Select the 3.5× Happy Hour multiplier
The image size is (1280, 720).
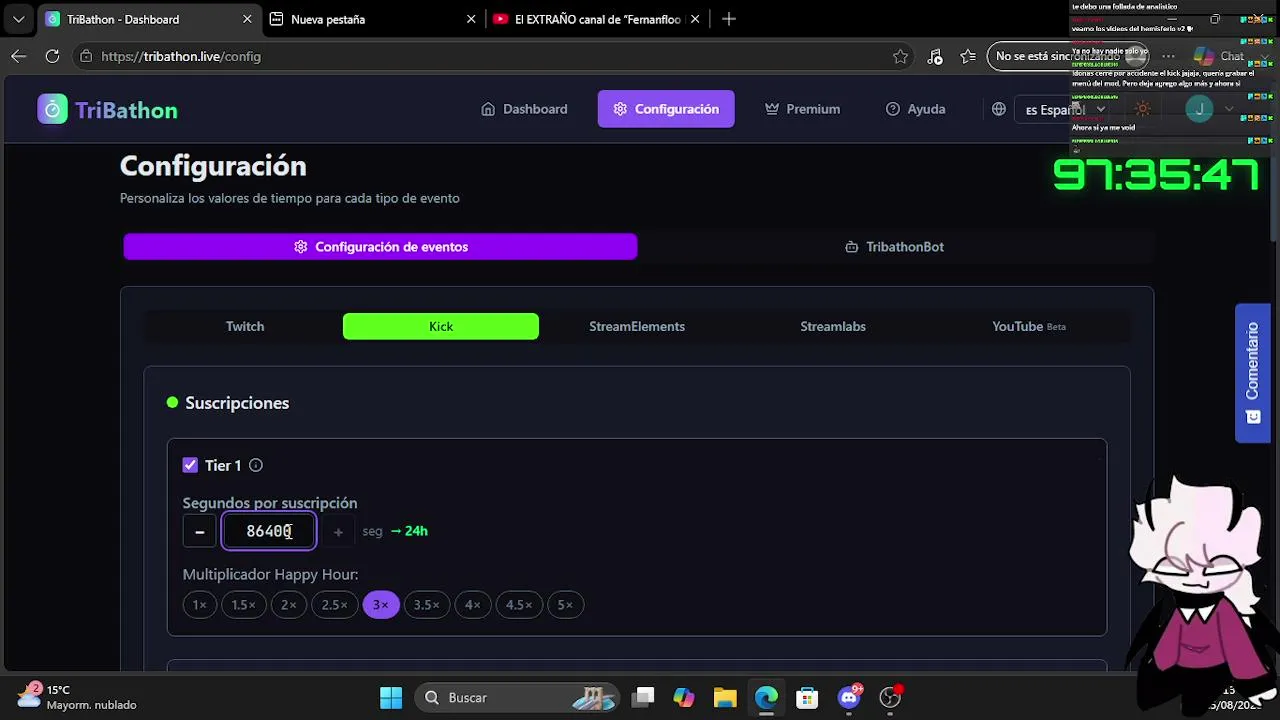[427, 605]
